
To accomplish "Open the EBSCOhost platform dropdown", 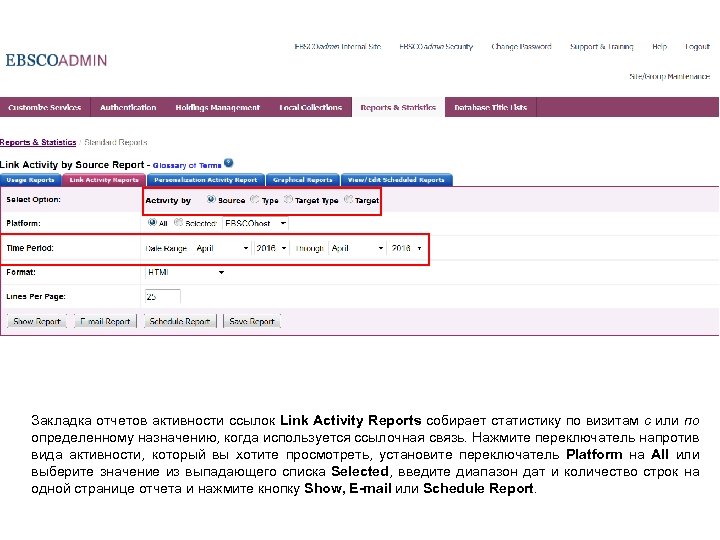I will click(255, 224).
